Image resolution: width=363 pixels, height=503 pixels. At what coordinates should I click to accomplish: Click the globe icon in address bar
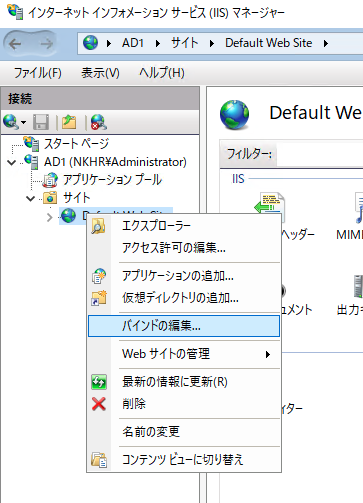[x=90, y=43]
